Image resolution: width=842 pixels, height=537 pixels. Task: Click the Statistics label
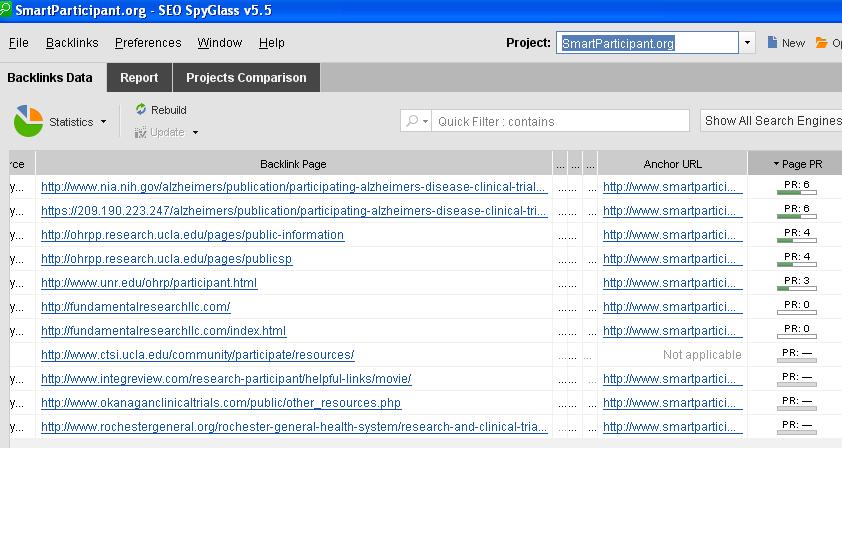[71, 122]
